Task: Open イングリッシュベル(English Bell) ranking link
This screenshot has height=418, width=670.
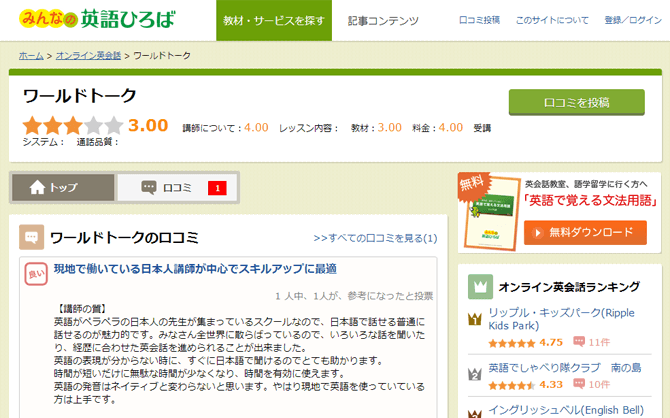Action: tap(566, 410)
